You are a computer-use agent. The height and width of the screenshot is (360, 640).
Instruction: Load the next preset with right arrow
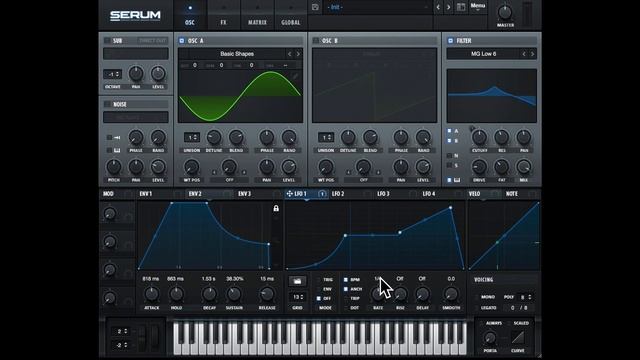(x=449, y=7)
